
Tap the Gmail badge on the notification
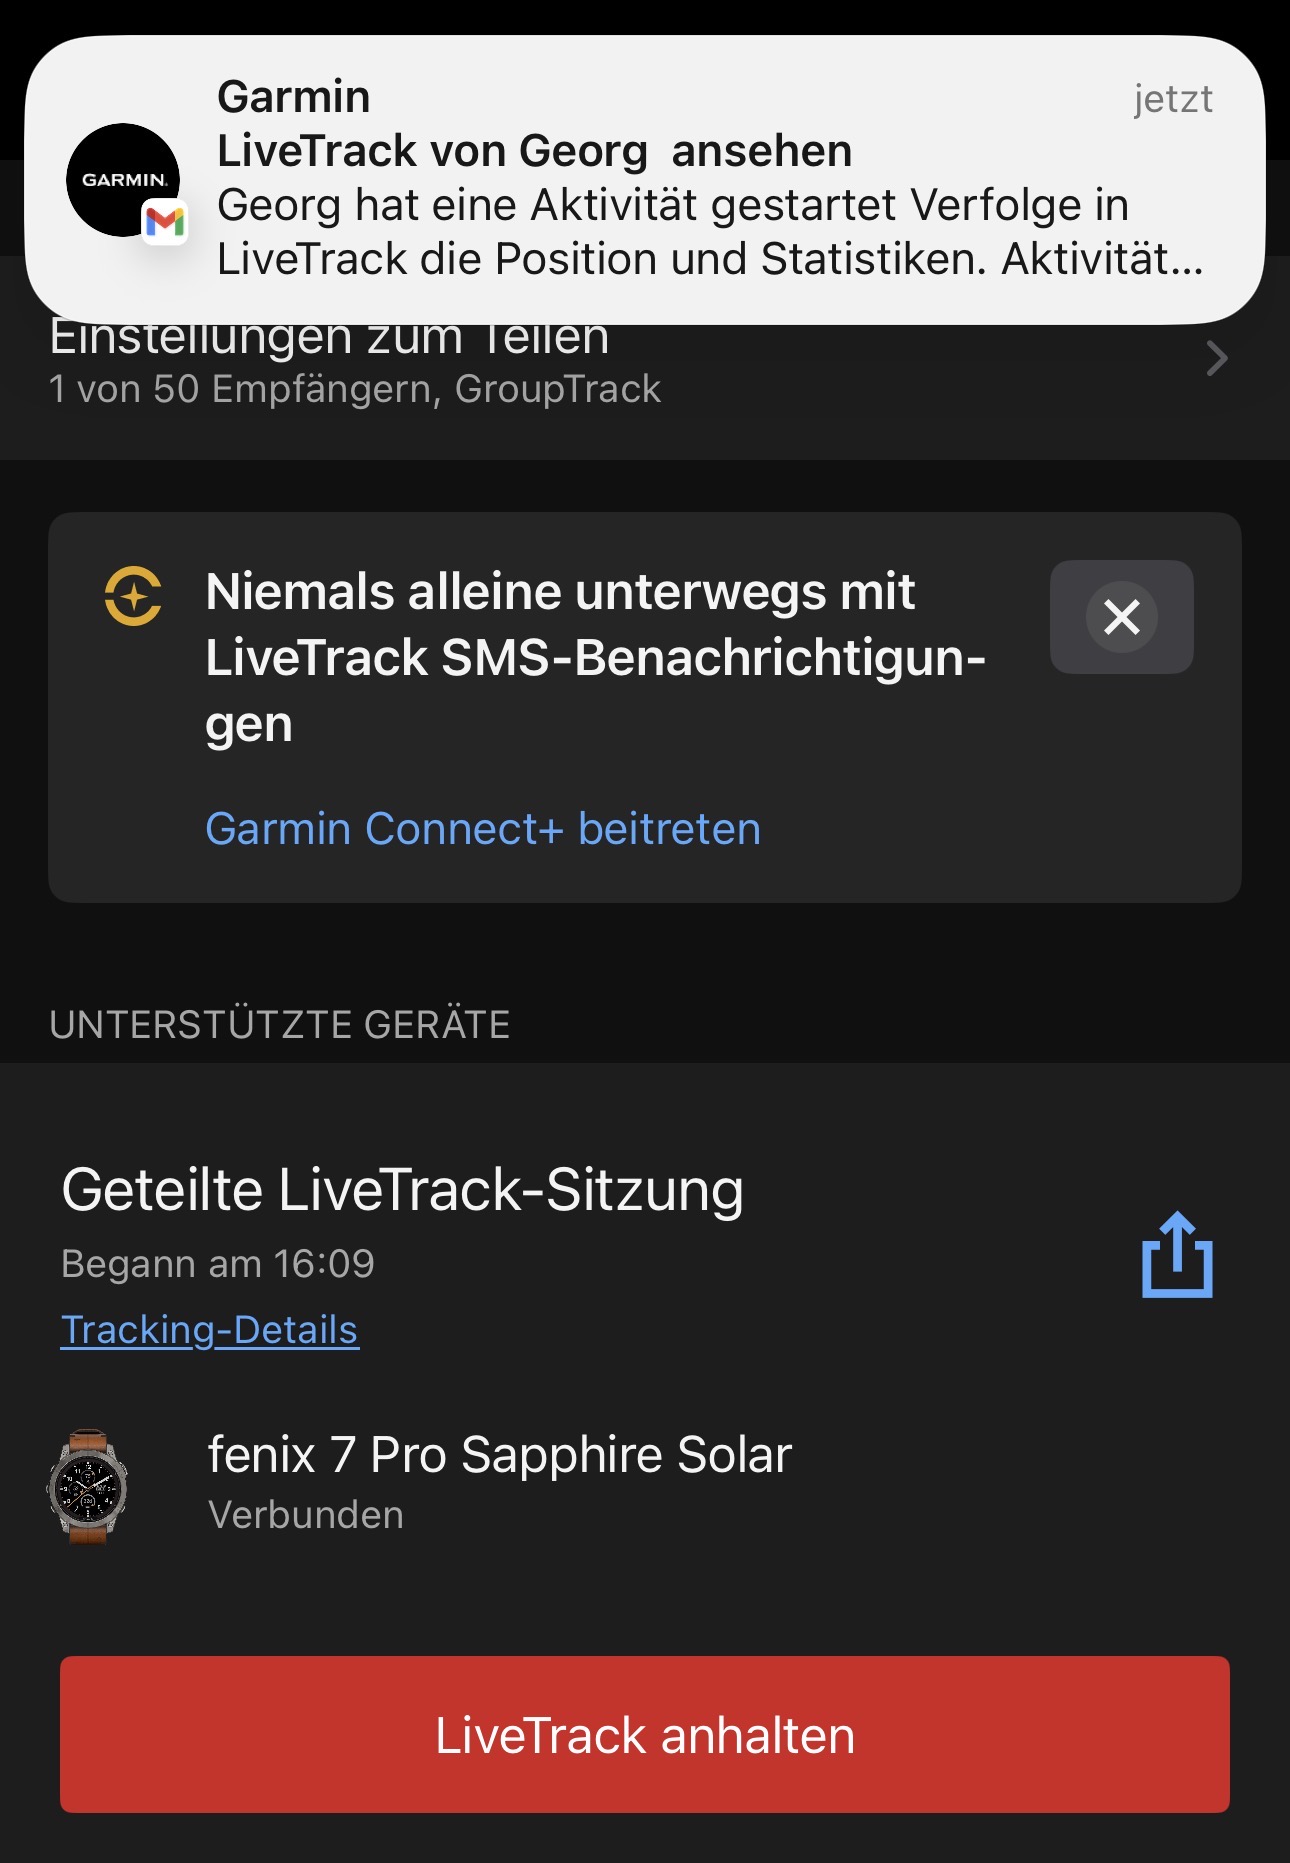pyautogui.click(x=165, y=222)
